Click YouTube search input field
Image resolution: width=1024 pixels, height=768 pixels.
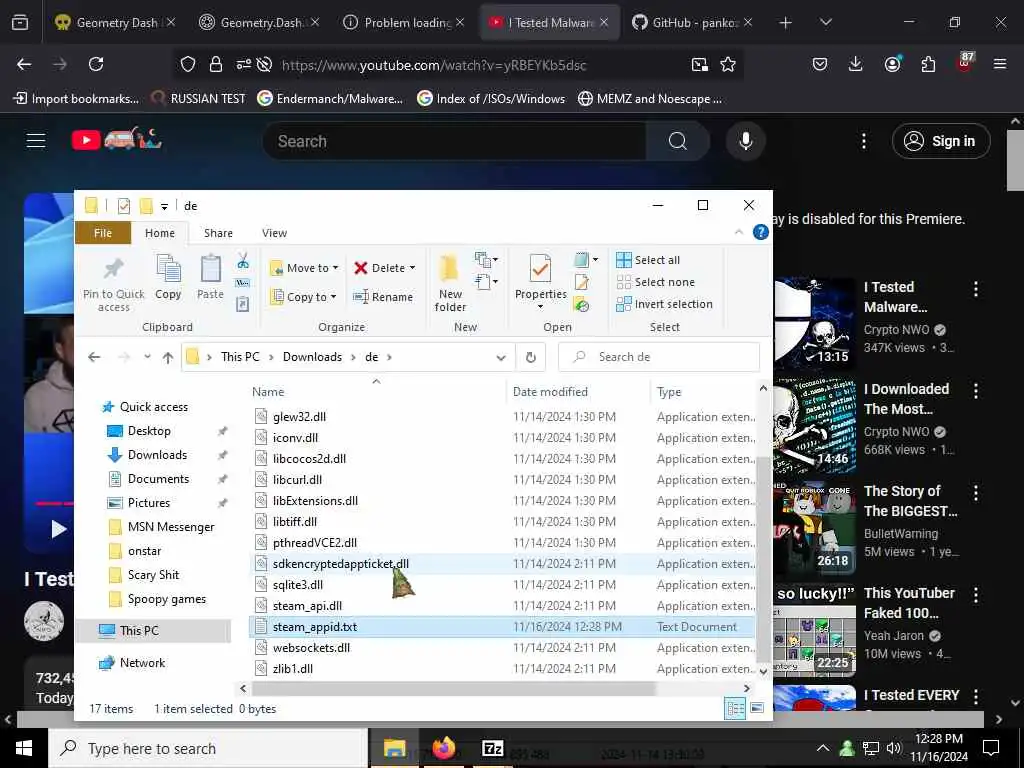pyautogui.click(x=454, y=141)
